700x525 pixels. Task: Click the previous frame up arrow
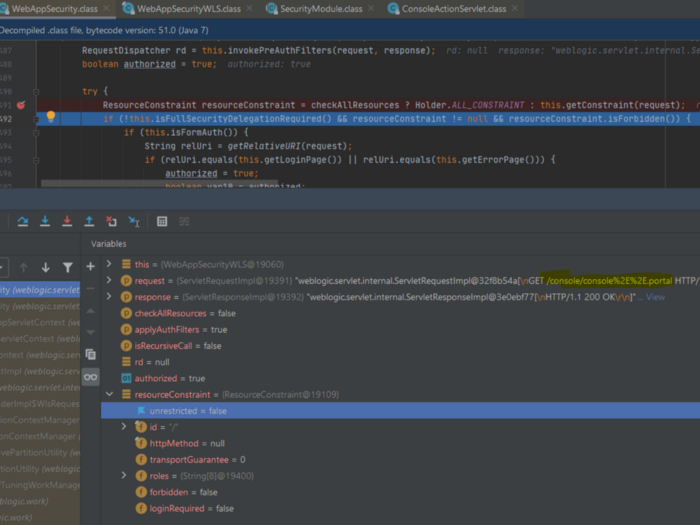tap(24, 267)
